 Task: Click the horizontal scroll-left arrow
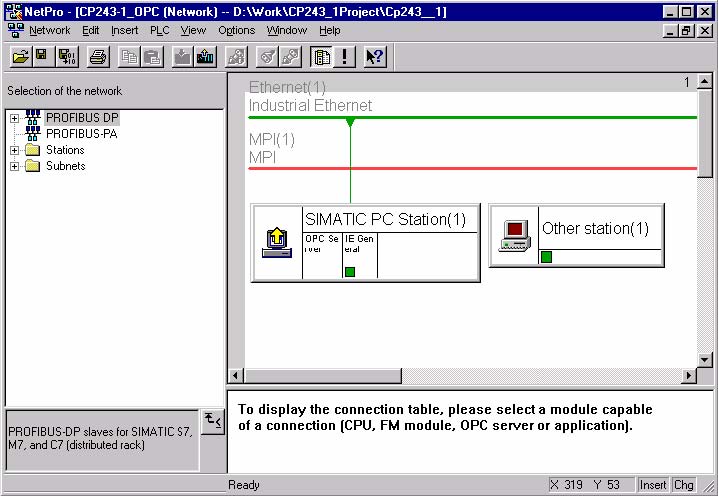tap(235, 376)
